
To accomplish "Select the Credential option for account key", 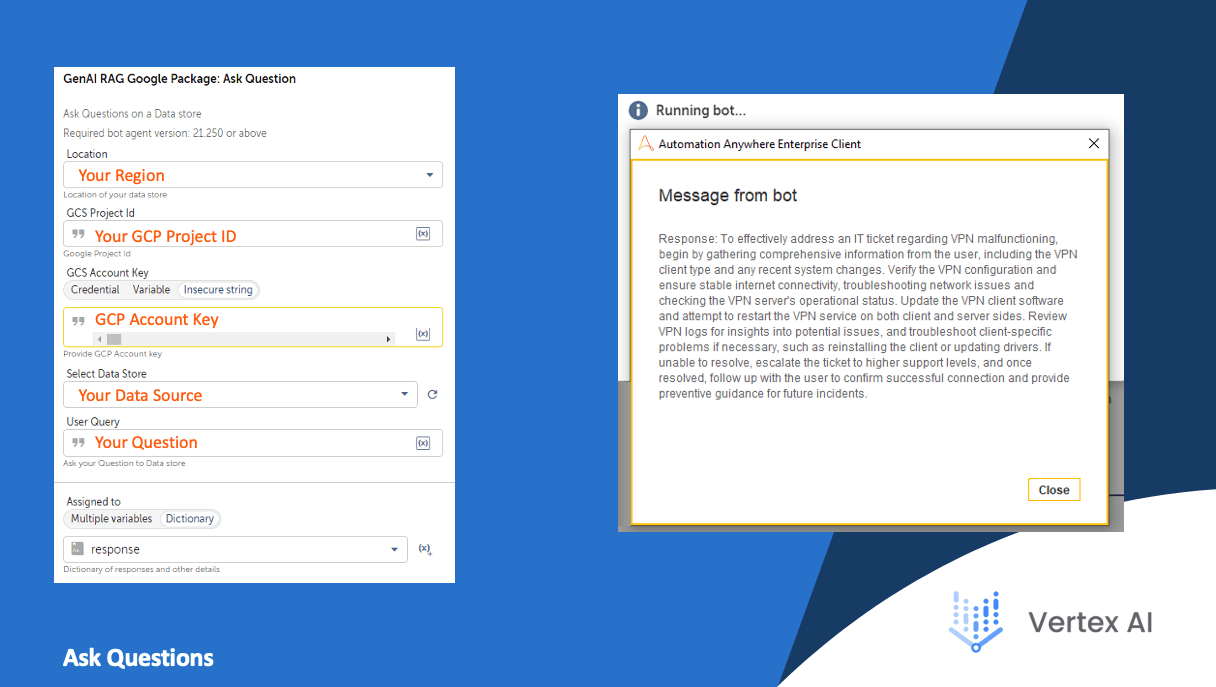I will point(95,290).
